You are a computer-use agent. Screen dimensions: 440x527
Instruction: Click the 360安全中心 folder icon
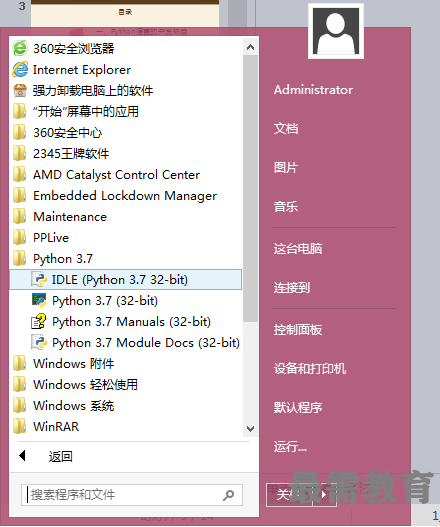coord(19,132)
